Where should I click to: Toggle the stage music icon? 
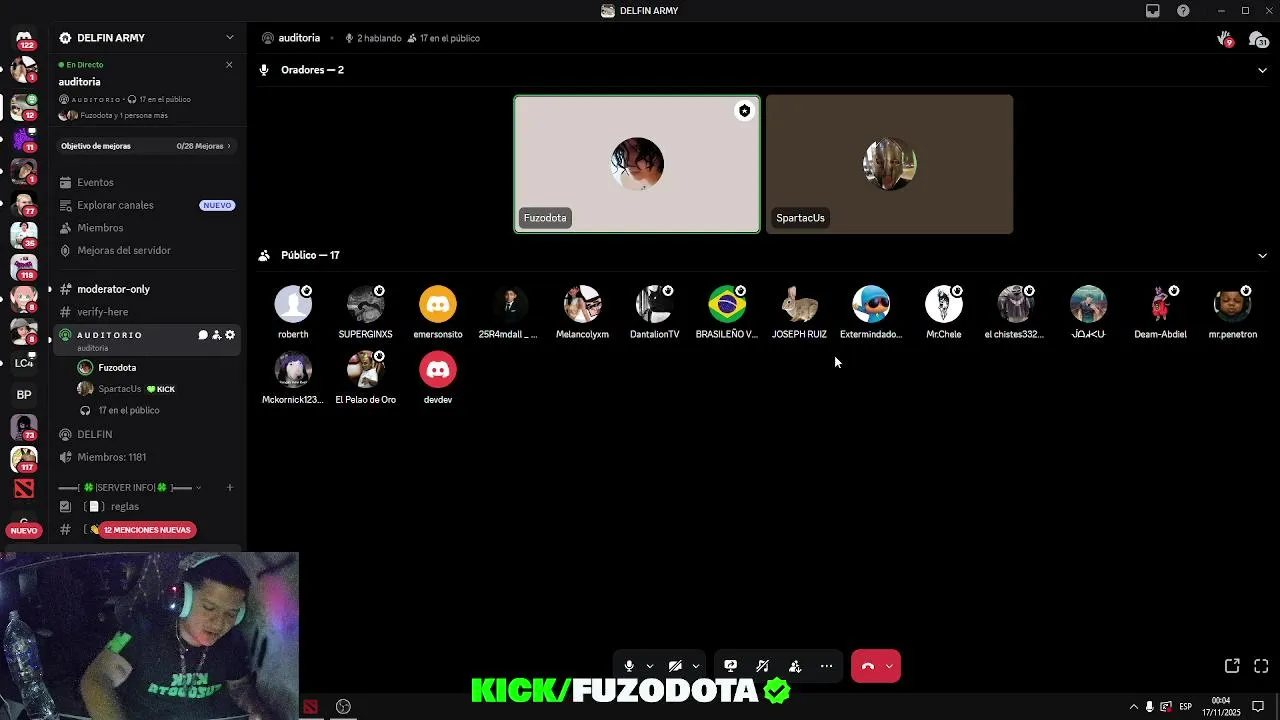click(x=763, y=666)
